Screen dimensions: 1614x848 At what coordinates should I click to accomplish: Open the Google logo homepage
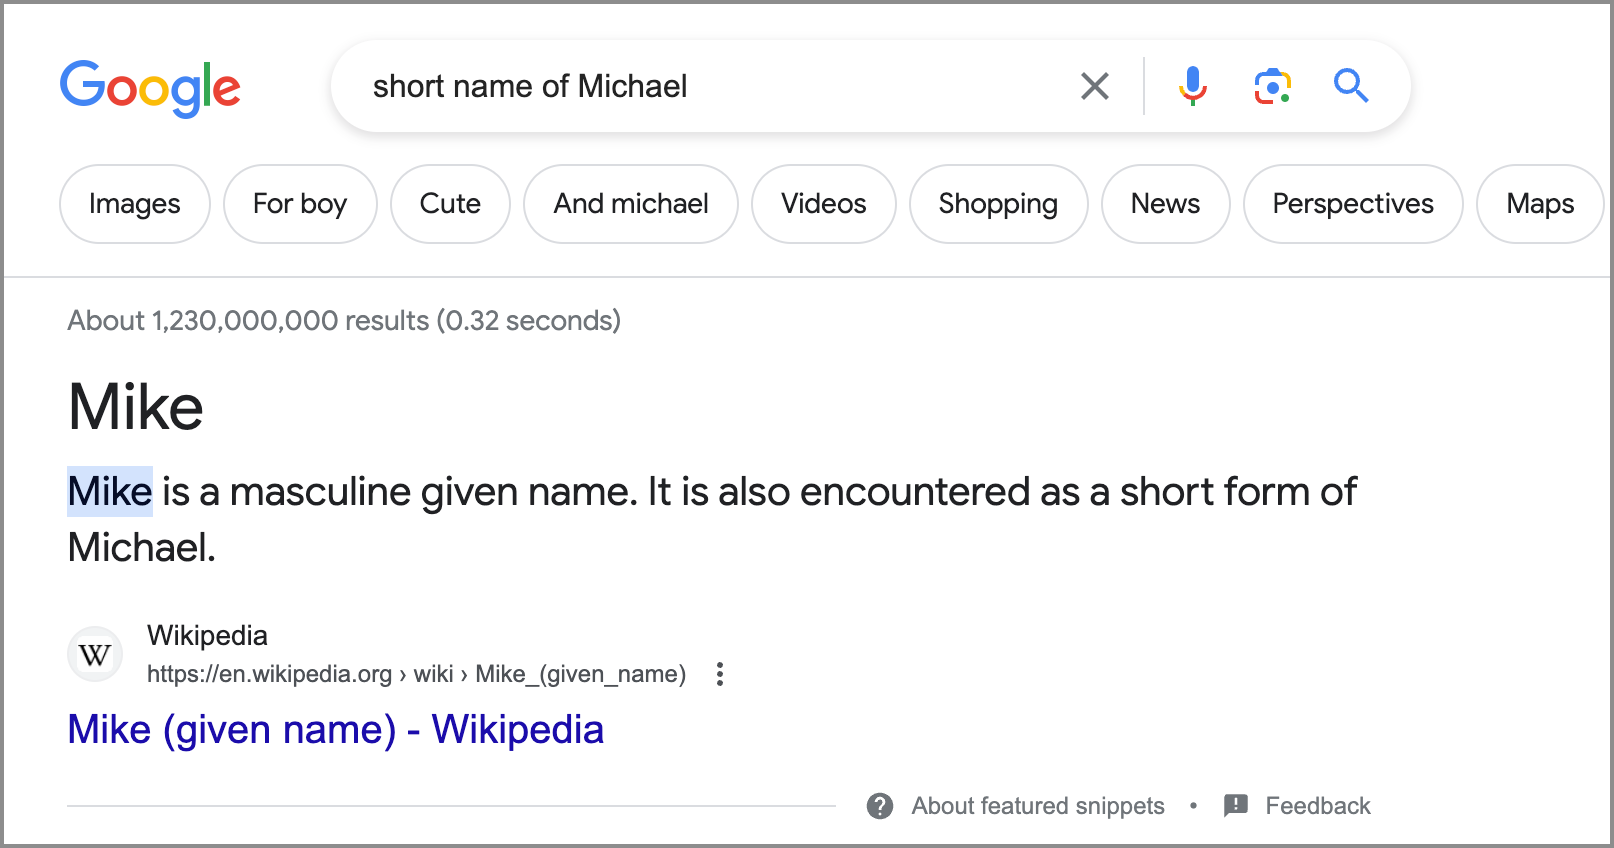(x=150, y=88)
